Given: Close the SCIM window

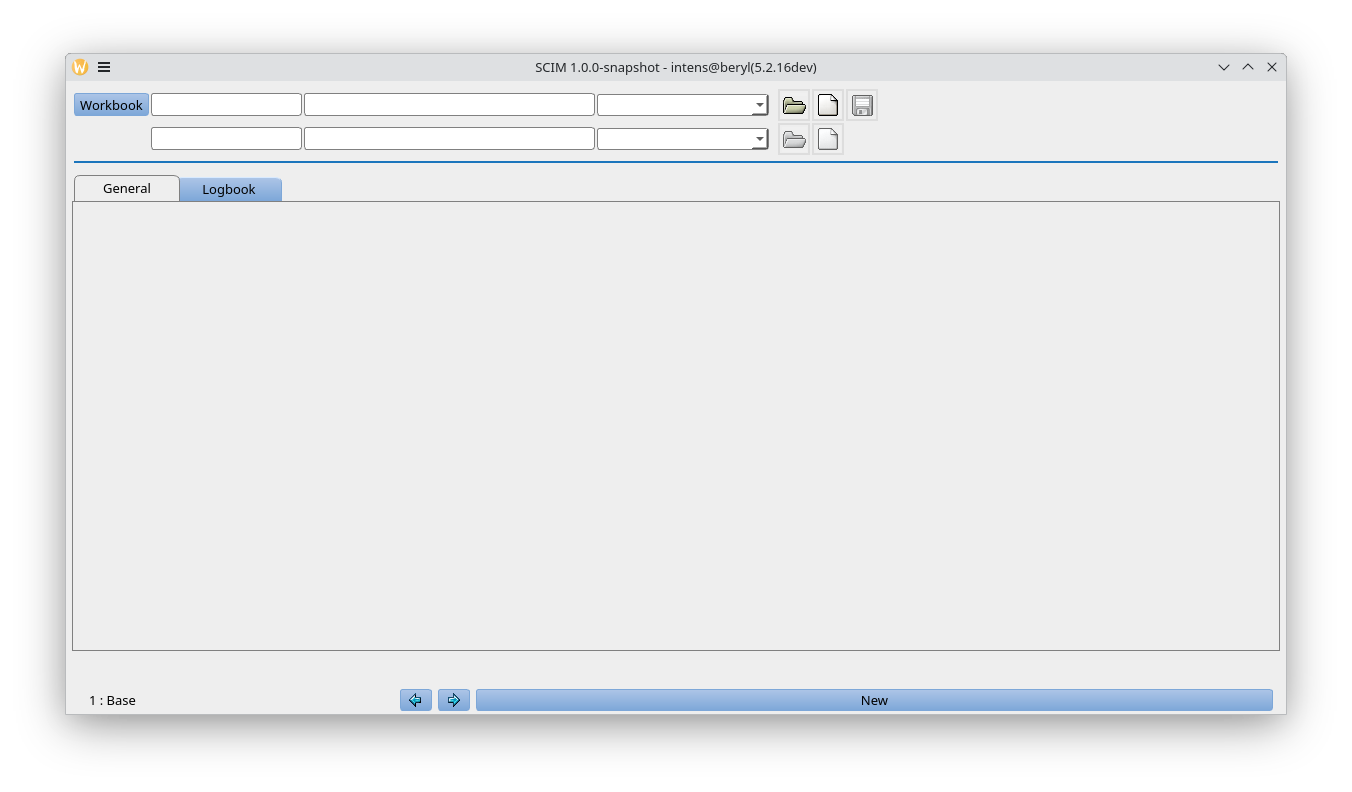Looking at the screenshot, I should (x=1272, y=67).
